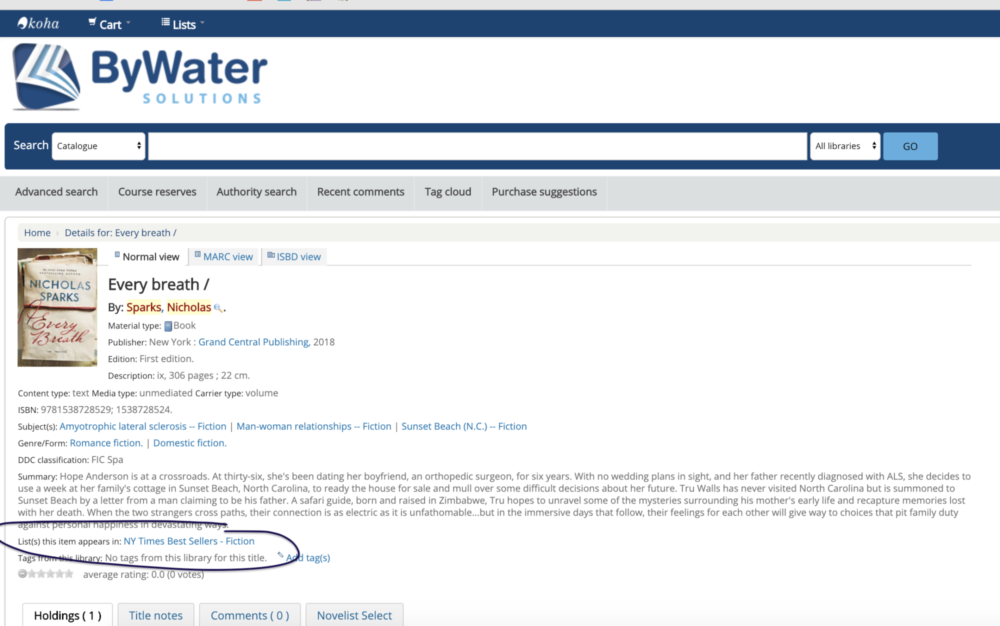Open Grand Central Publishing publisher link
Image resolution: width=1000 pixels, height=626 pixels.
[254, 342]
